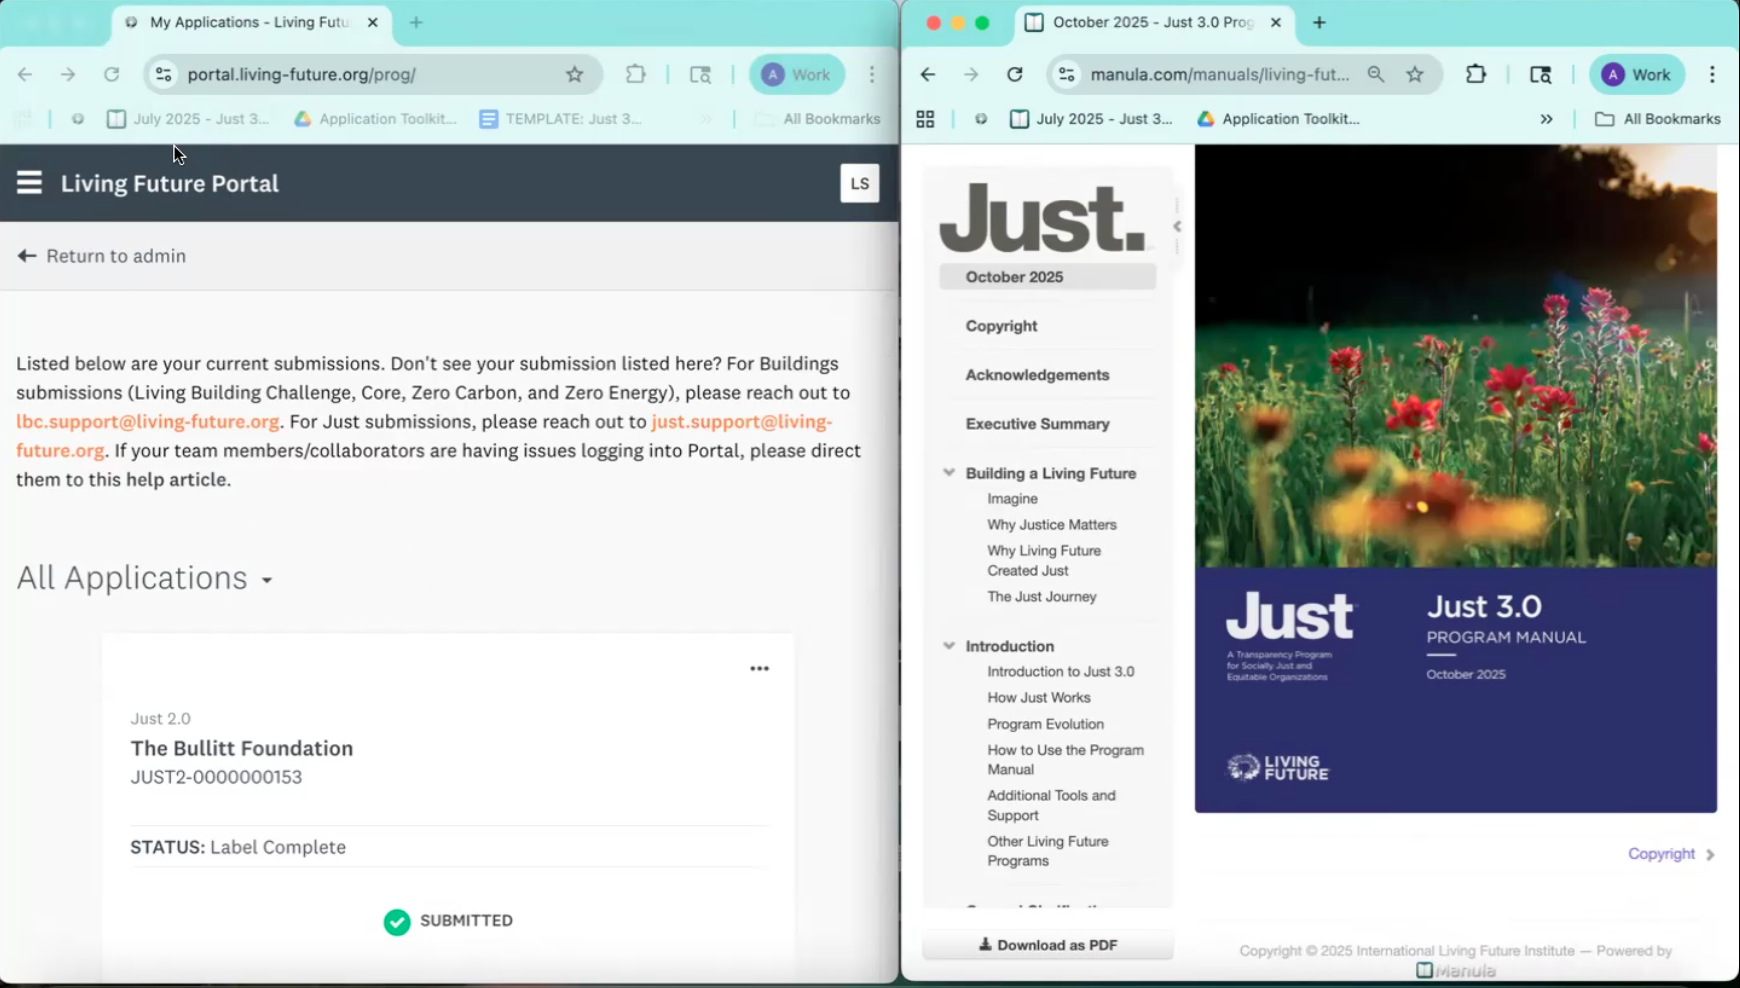Click the JUST2-0000000153 application ID

(x=216, y=777)
